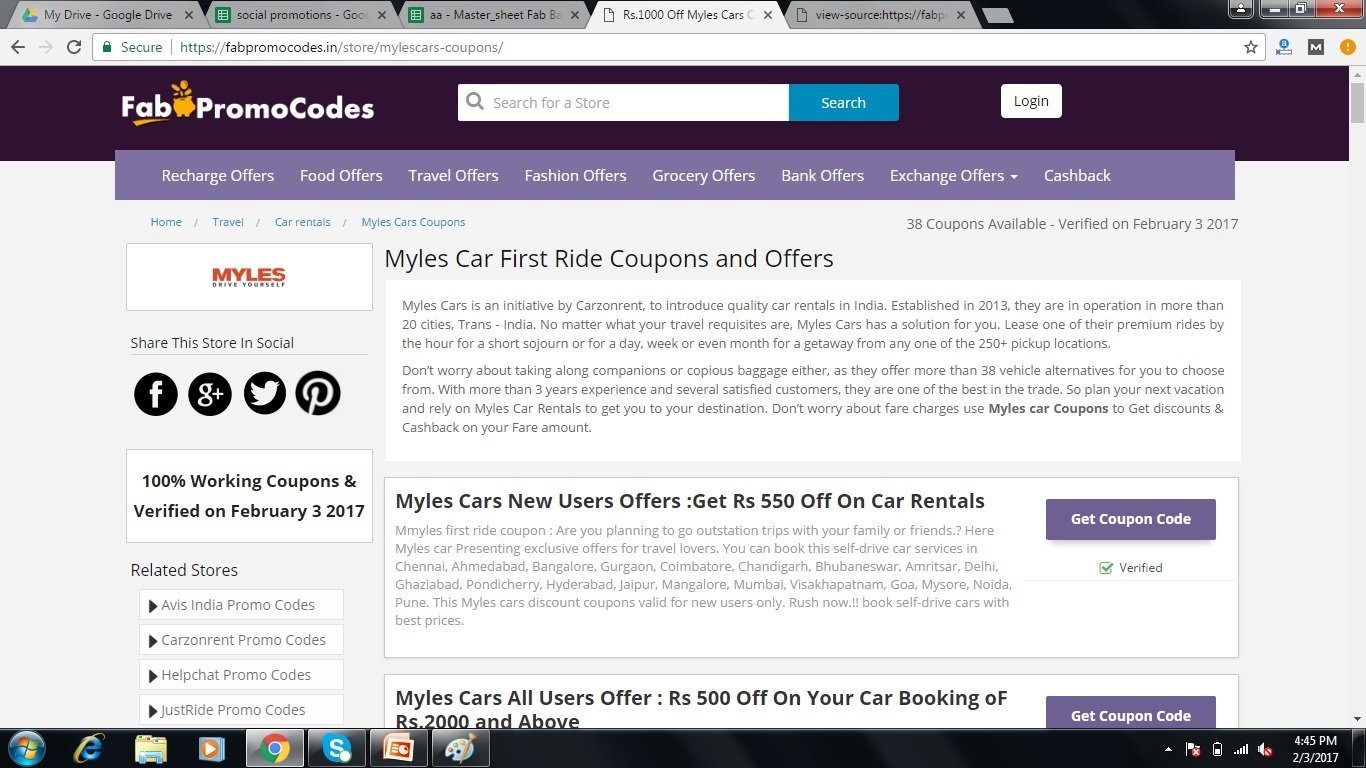Open Car rentals breadcrumb link

302,222
